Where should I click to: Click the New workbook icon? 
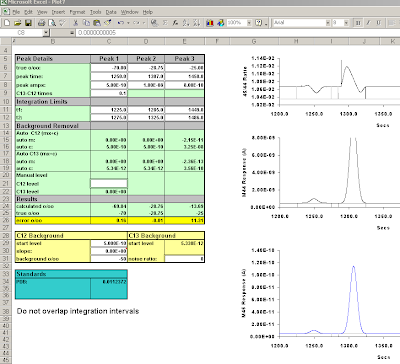point(7,23)
